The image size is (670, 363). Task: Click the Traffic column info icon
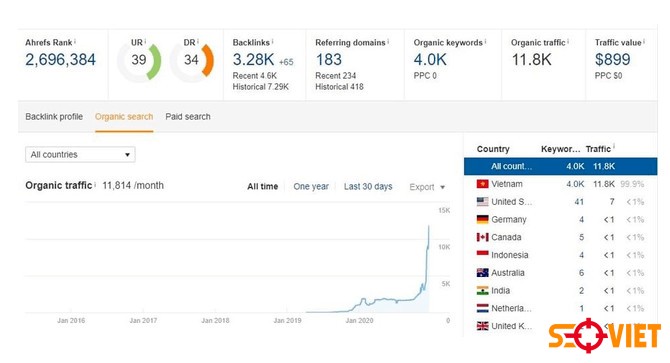[614, 147]
